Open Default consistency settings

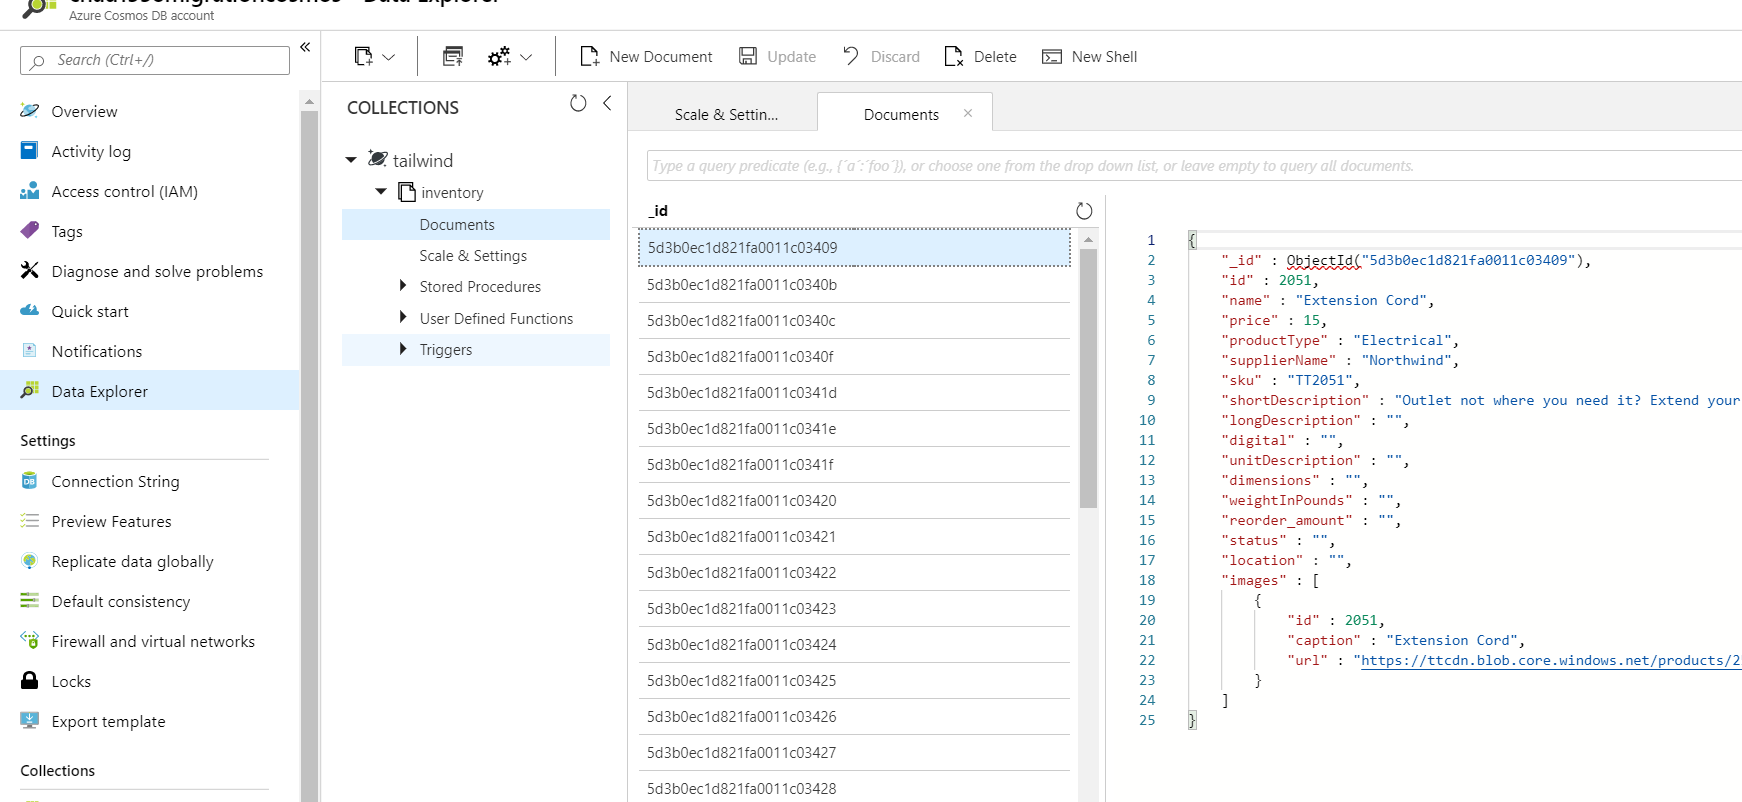(x=150, y=601)
